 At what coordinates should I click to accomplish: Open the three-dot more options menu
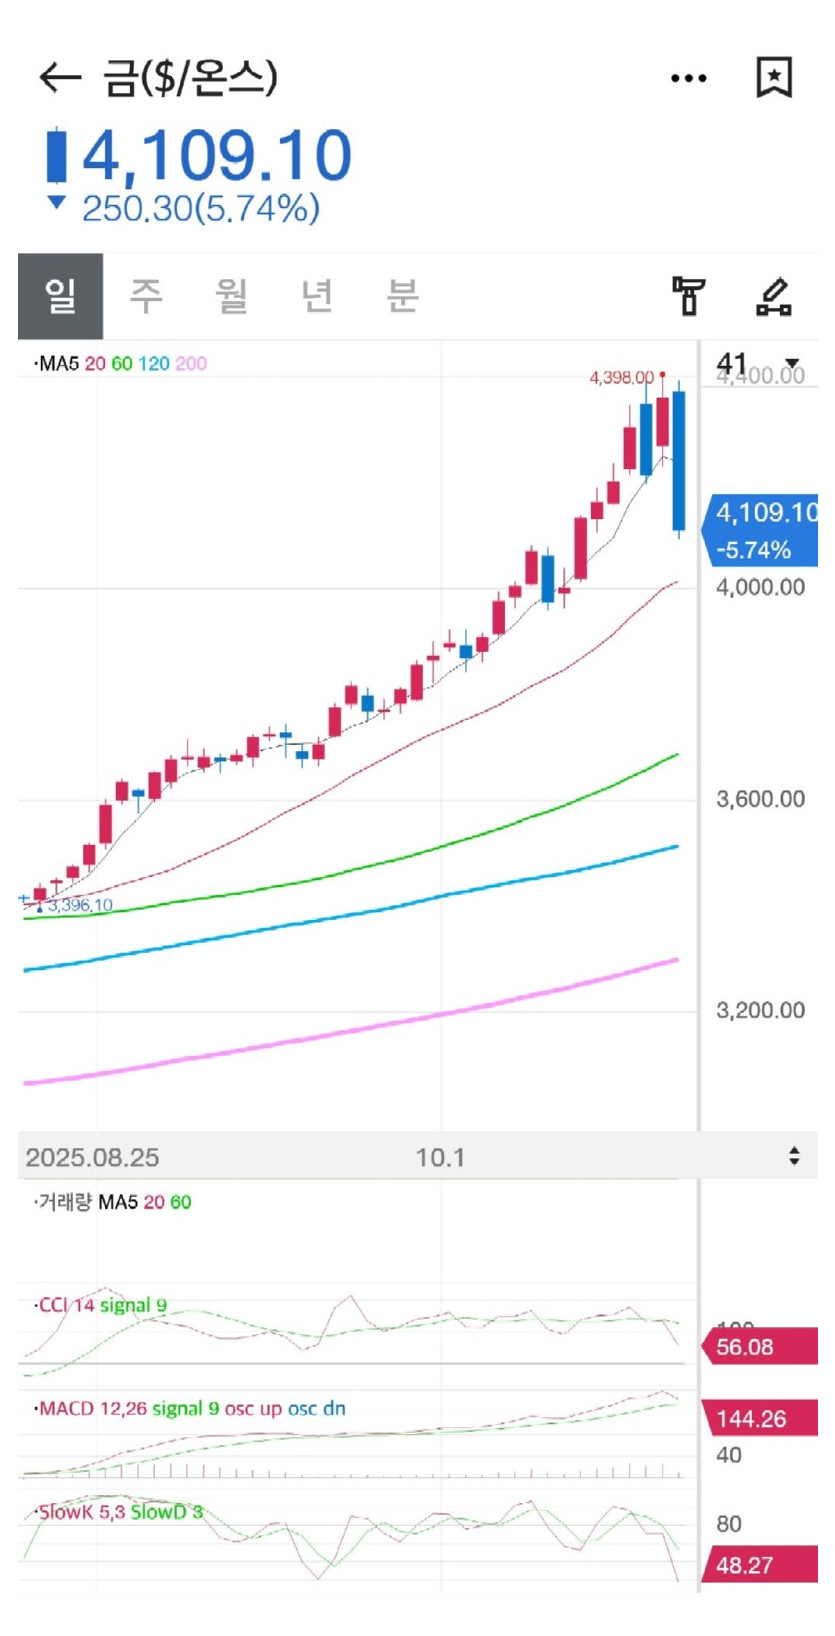pos(689,78)
